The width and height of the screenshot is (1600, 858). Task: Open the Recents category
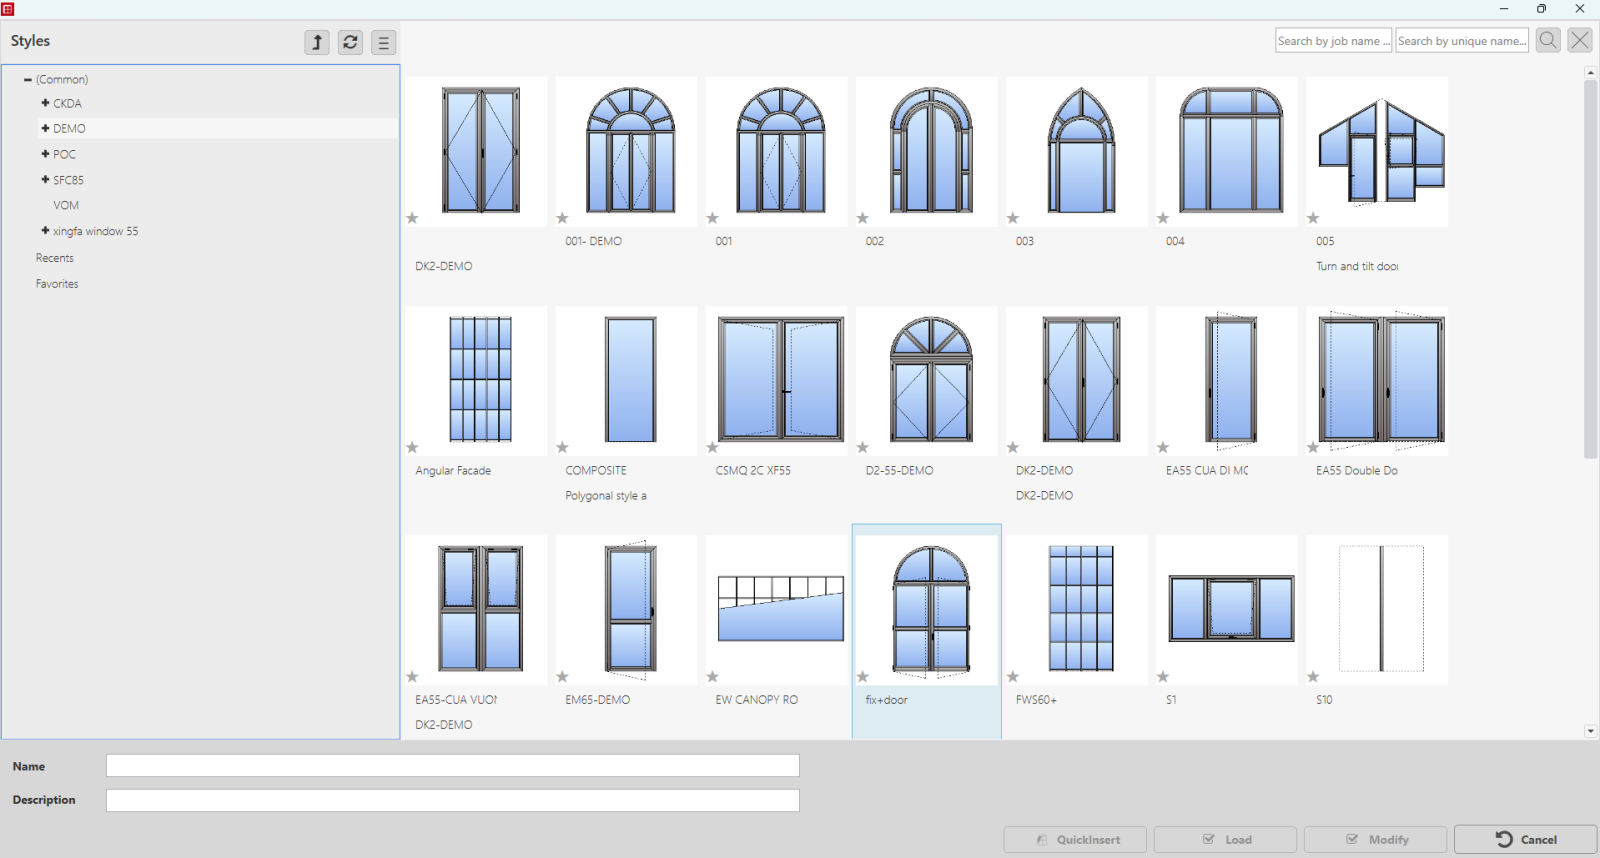click(55, 258)
